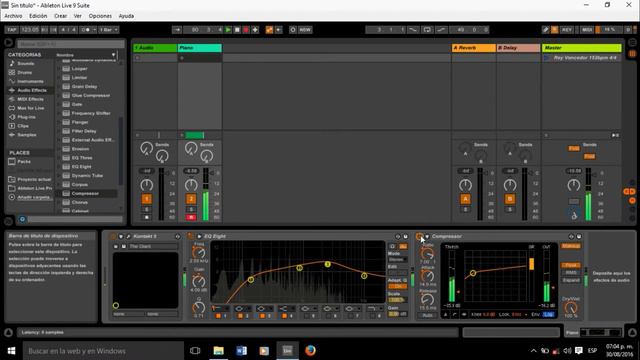Toggle the orange Automation Arm button

point(269,30)
